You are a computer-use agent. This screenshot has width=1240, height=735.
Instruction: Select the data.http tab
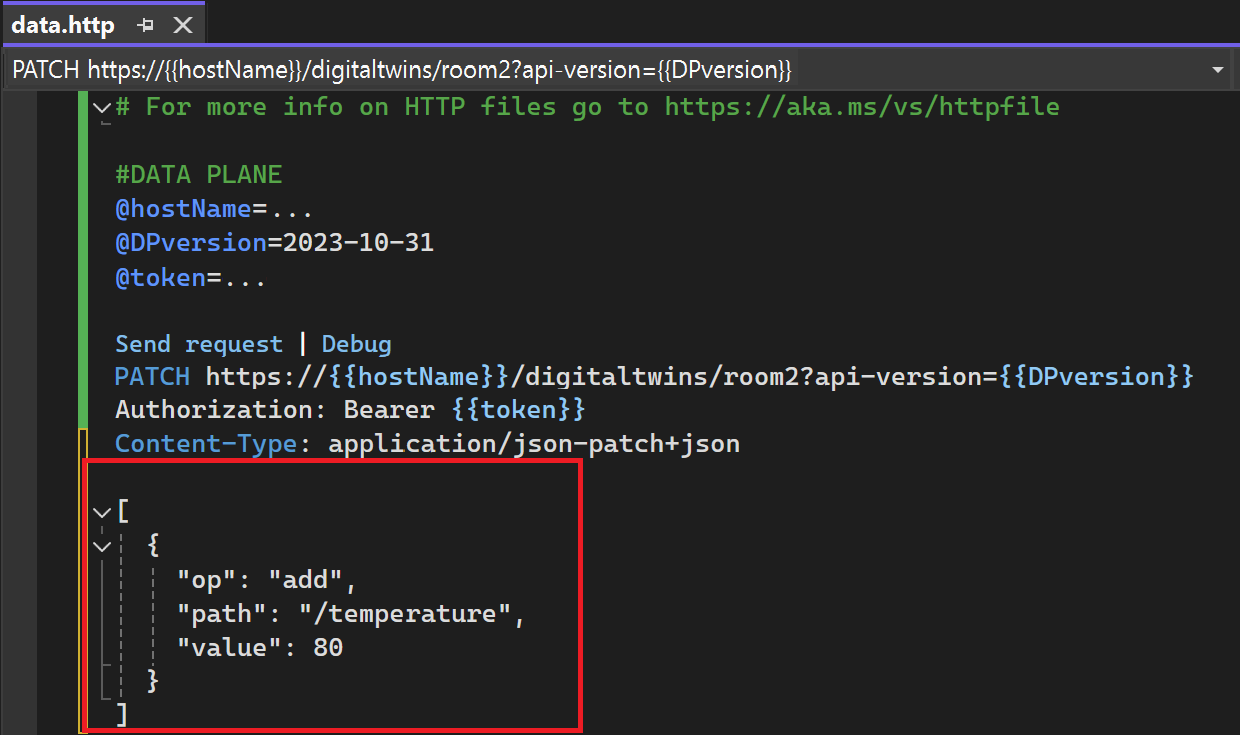(x=63, y=24)
